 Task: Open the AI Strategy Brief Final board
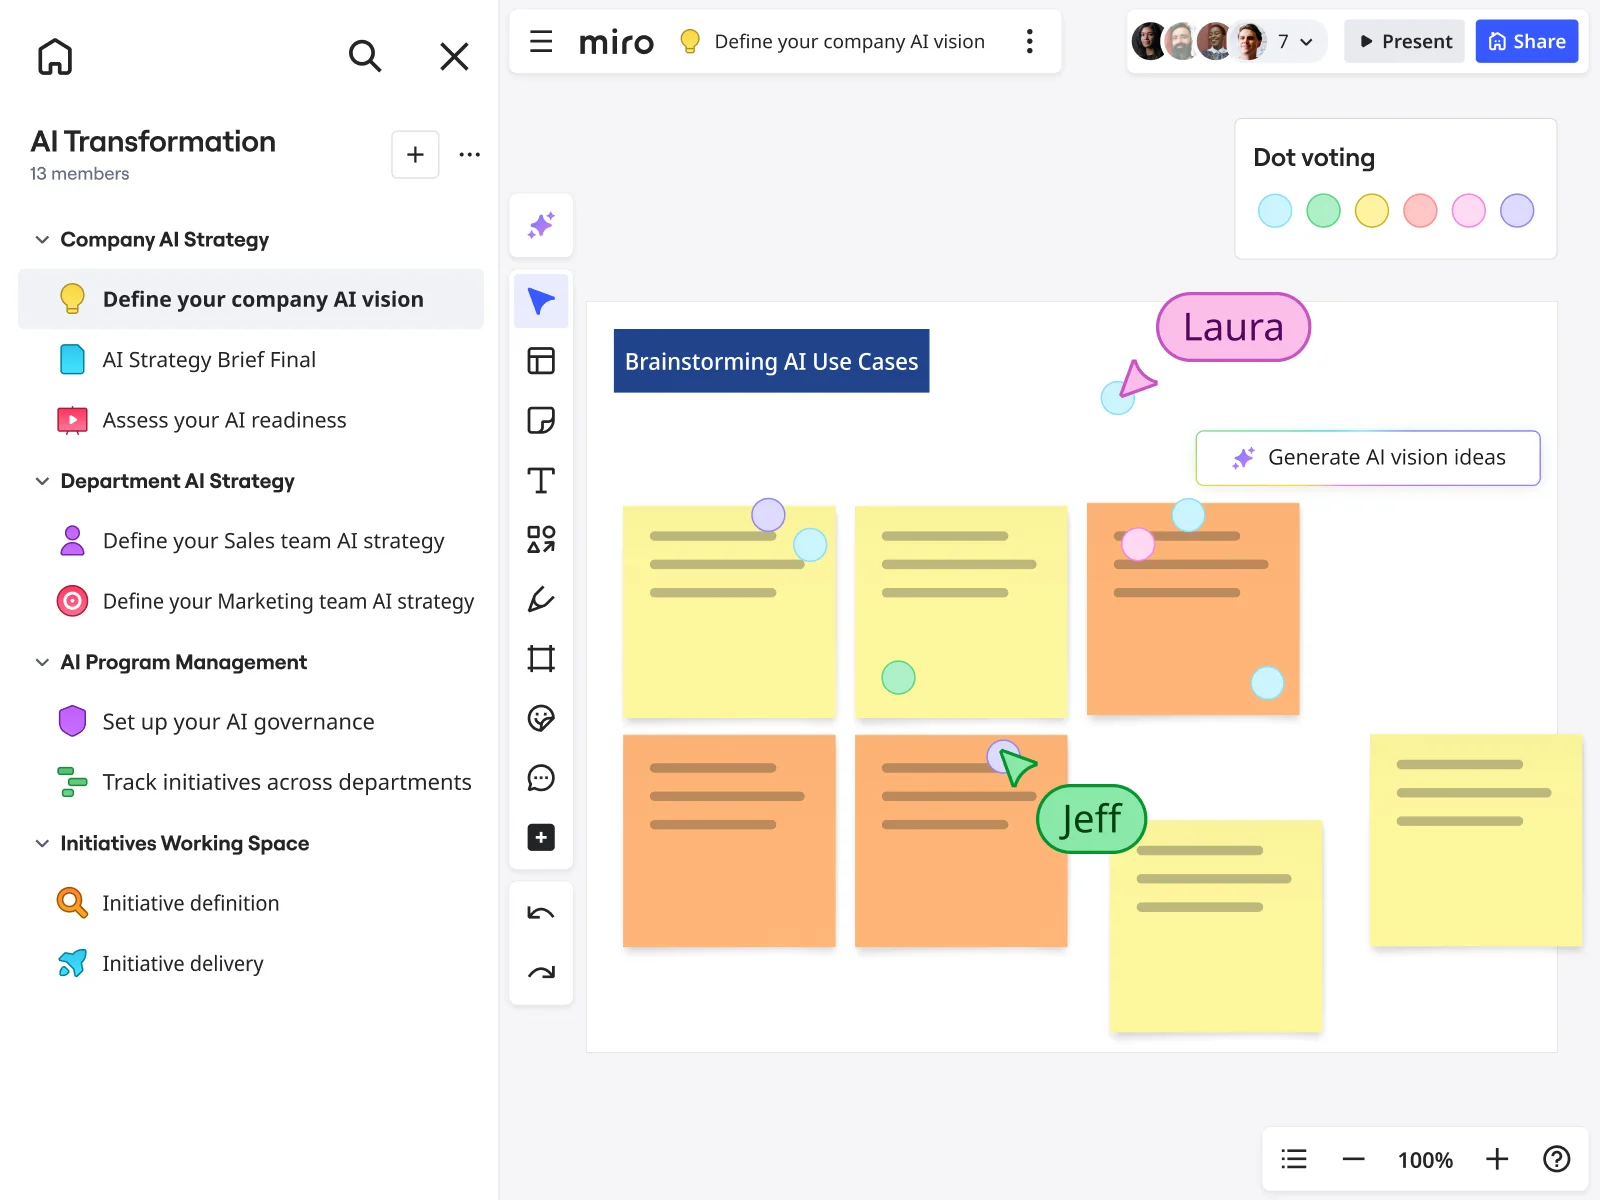click(x=209, y=359)
